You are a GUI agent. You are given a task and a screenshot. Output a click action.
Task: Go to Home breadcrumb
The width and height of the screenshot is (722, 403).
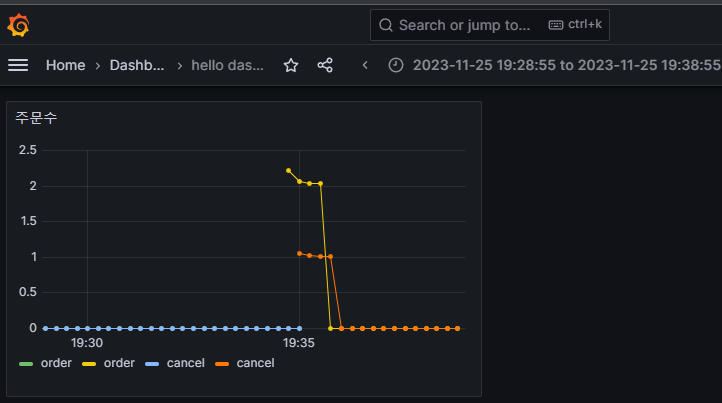[65, 65]
